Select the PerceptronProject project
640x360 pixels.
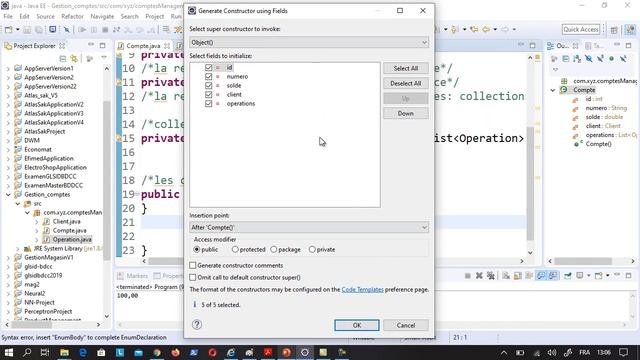click(x=48, y=311)
